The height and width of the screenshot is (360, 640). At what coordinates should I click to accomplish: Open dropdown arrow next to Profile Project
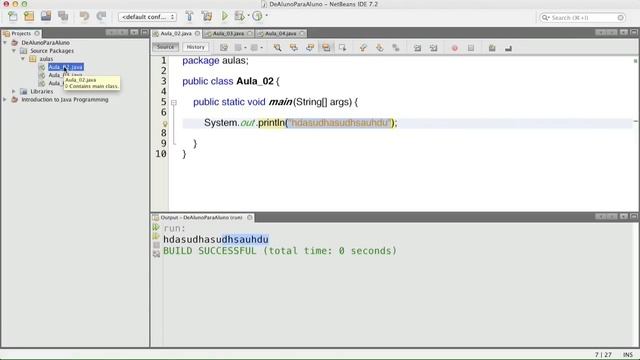click(267, 16)
